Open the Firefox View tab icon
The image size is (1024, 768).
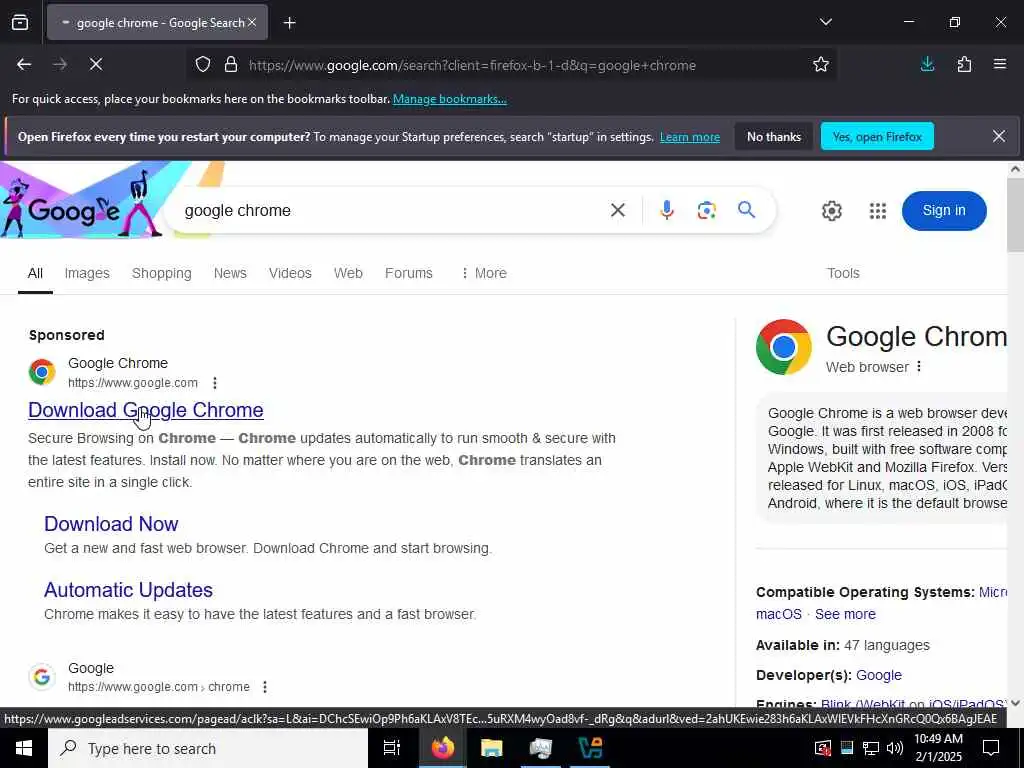click(20, 23)
